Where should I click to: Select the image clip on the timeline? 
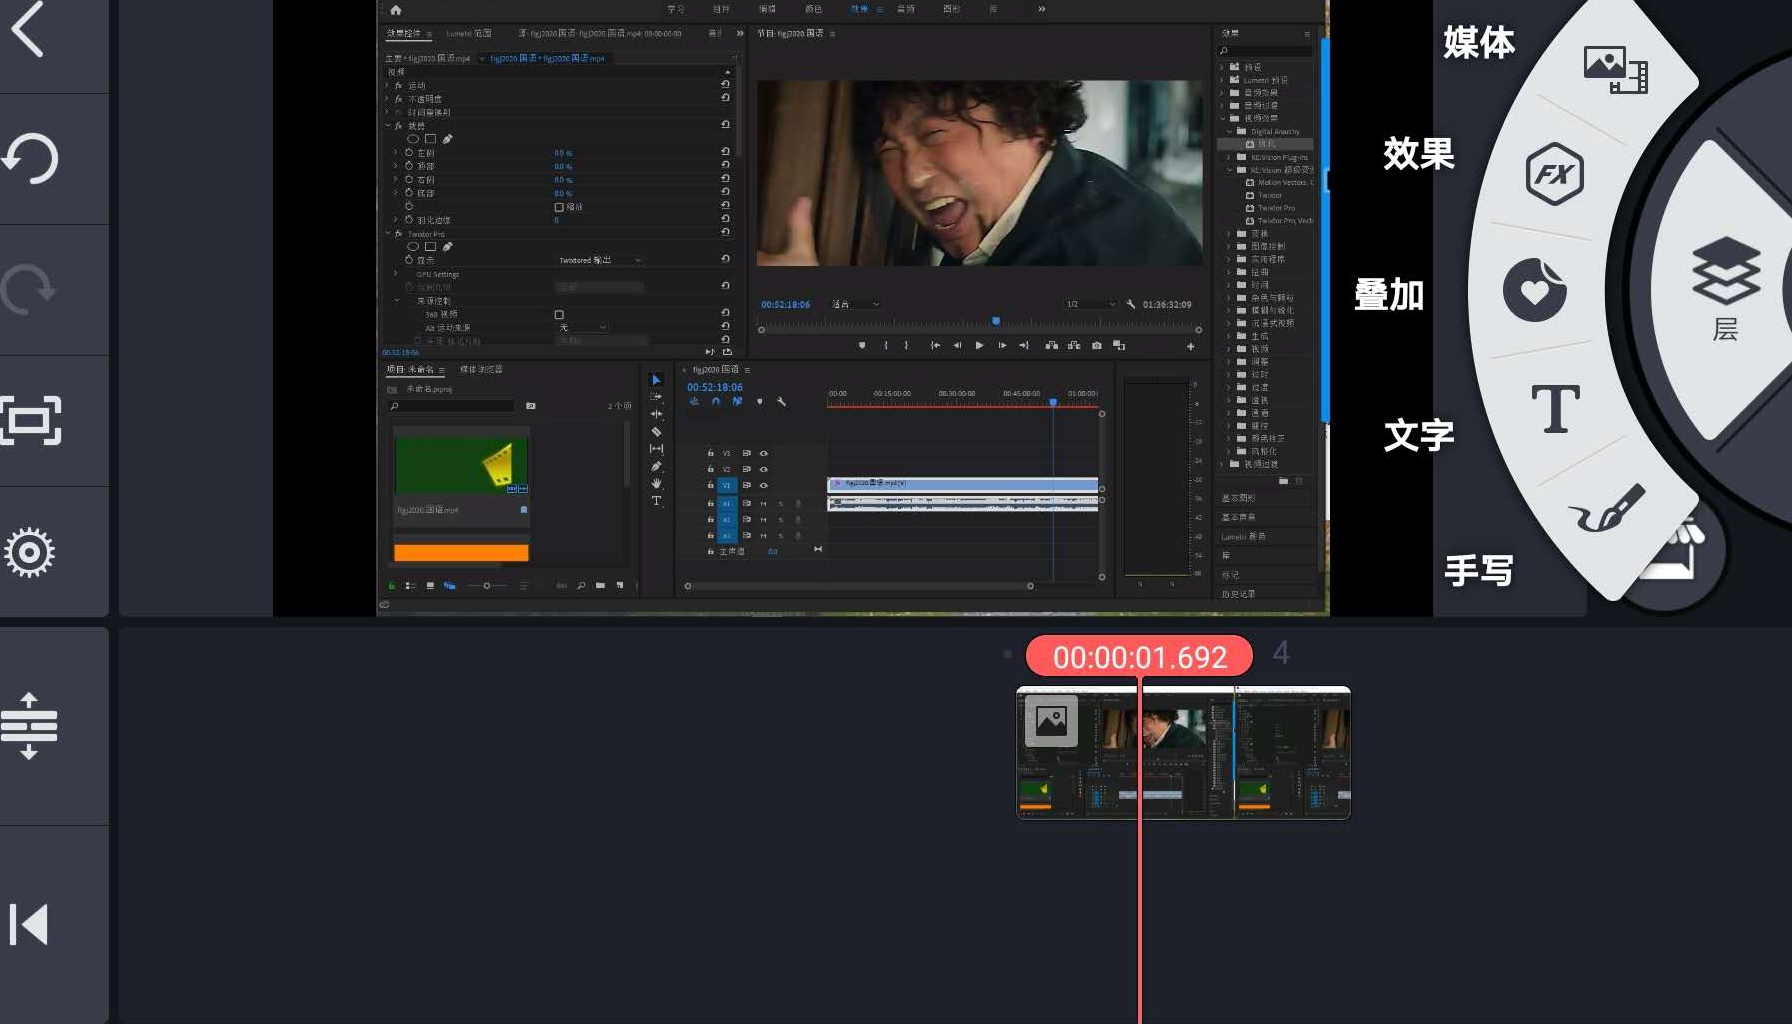click(1183, 752)
